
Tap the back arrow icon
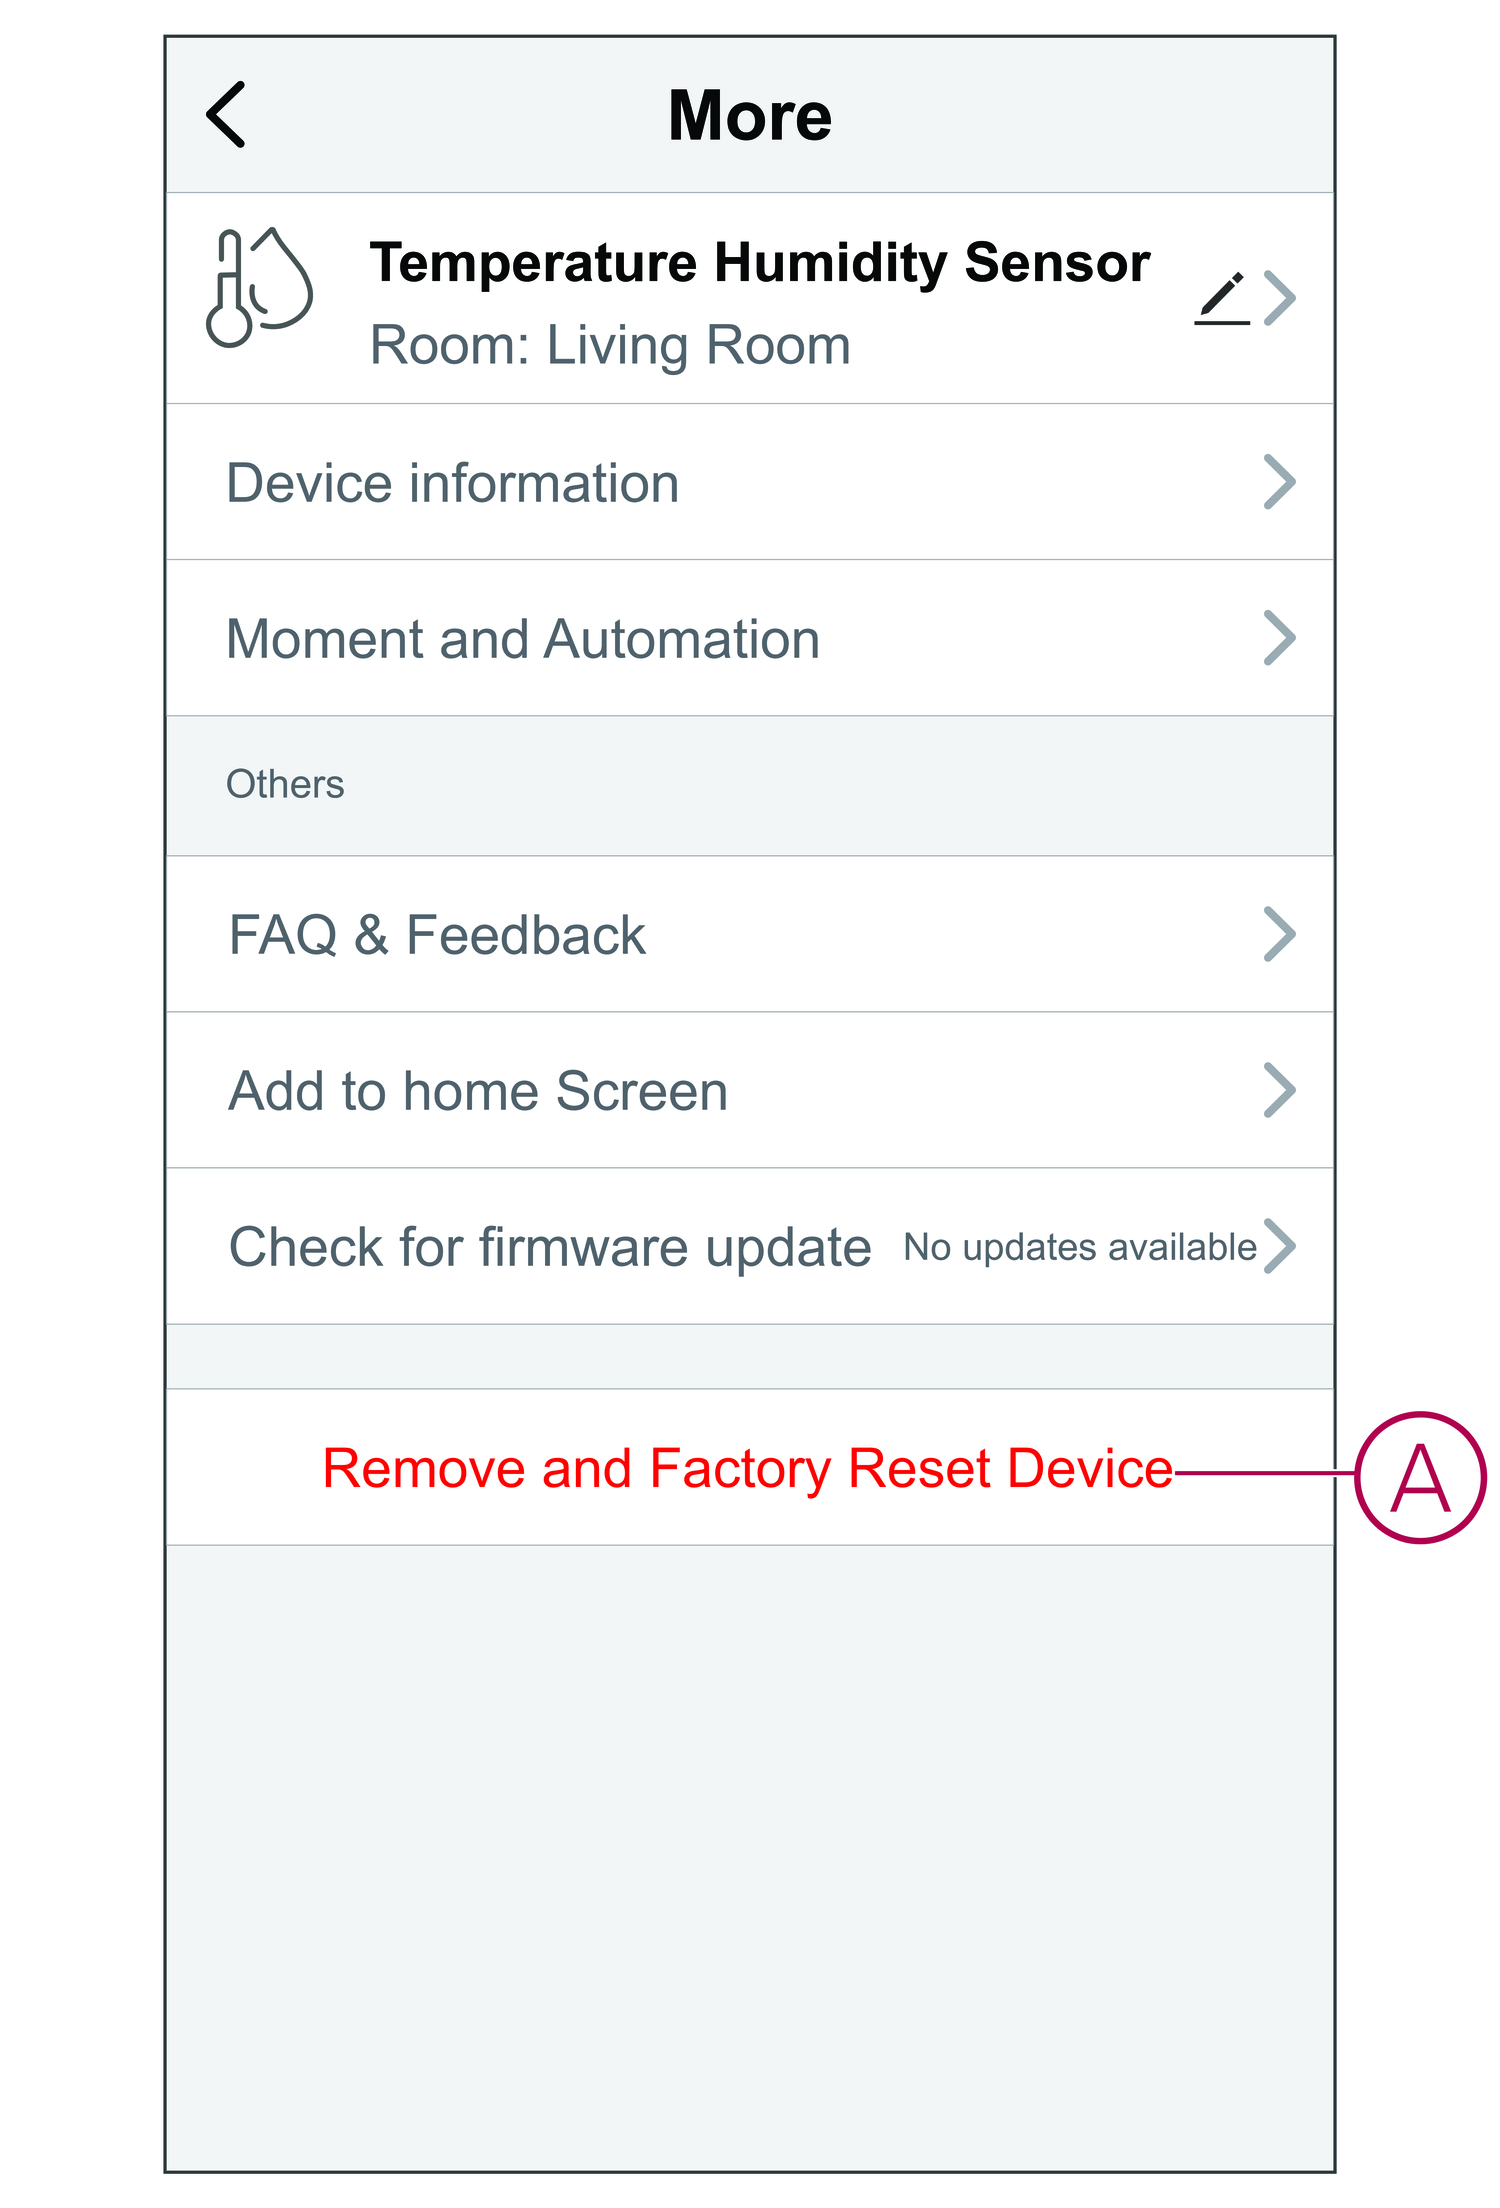[226, 115]
